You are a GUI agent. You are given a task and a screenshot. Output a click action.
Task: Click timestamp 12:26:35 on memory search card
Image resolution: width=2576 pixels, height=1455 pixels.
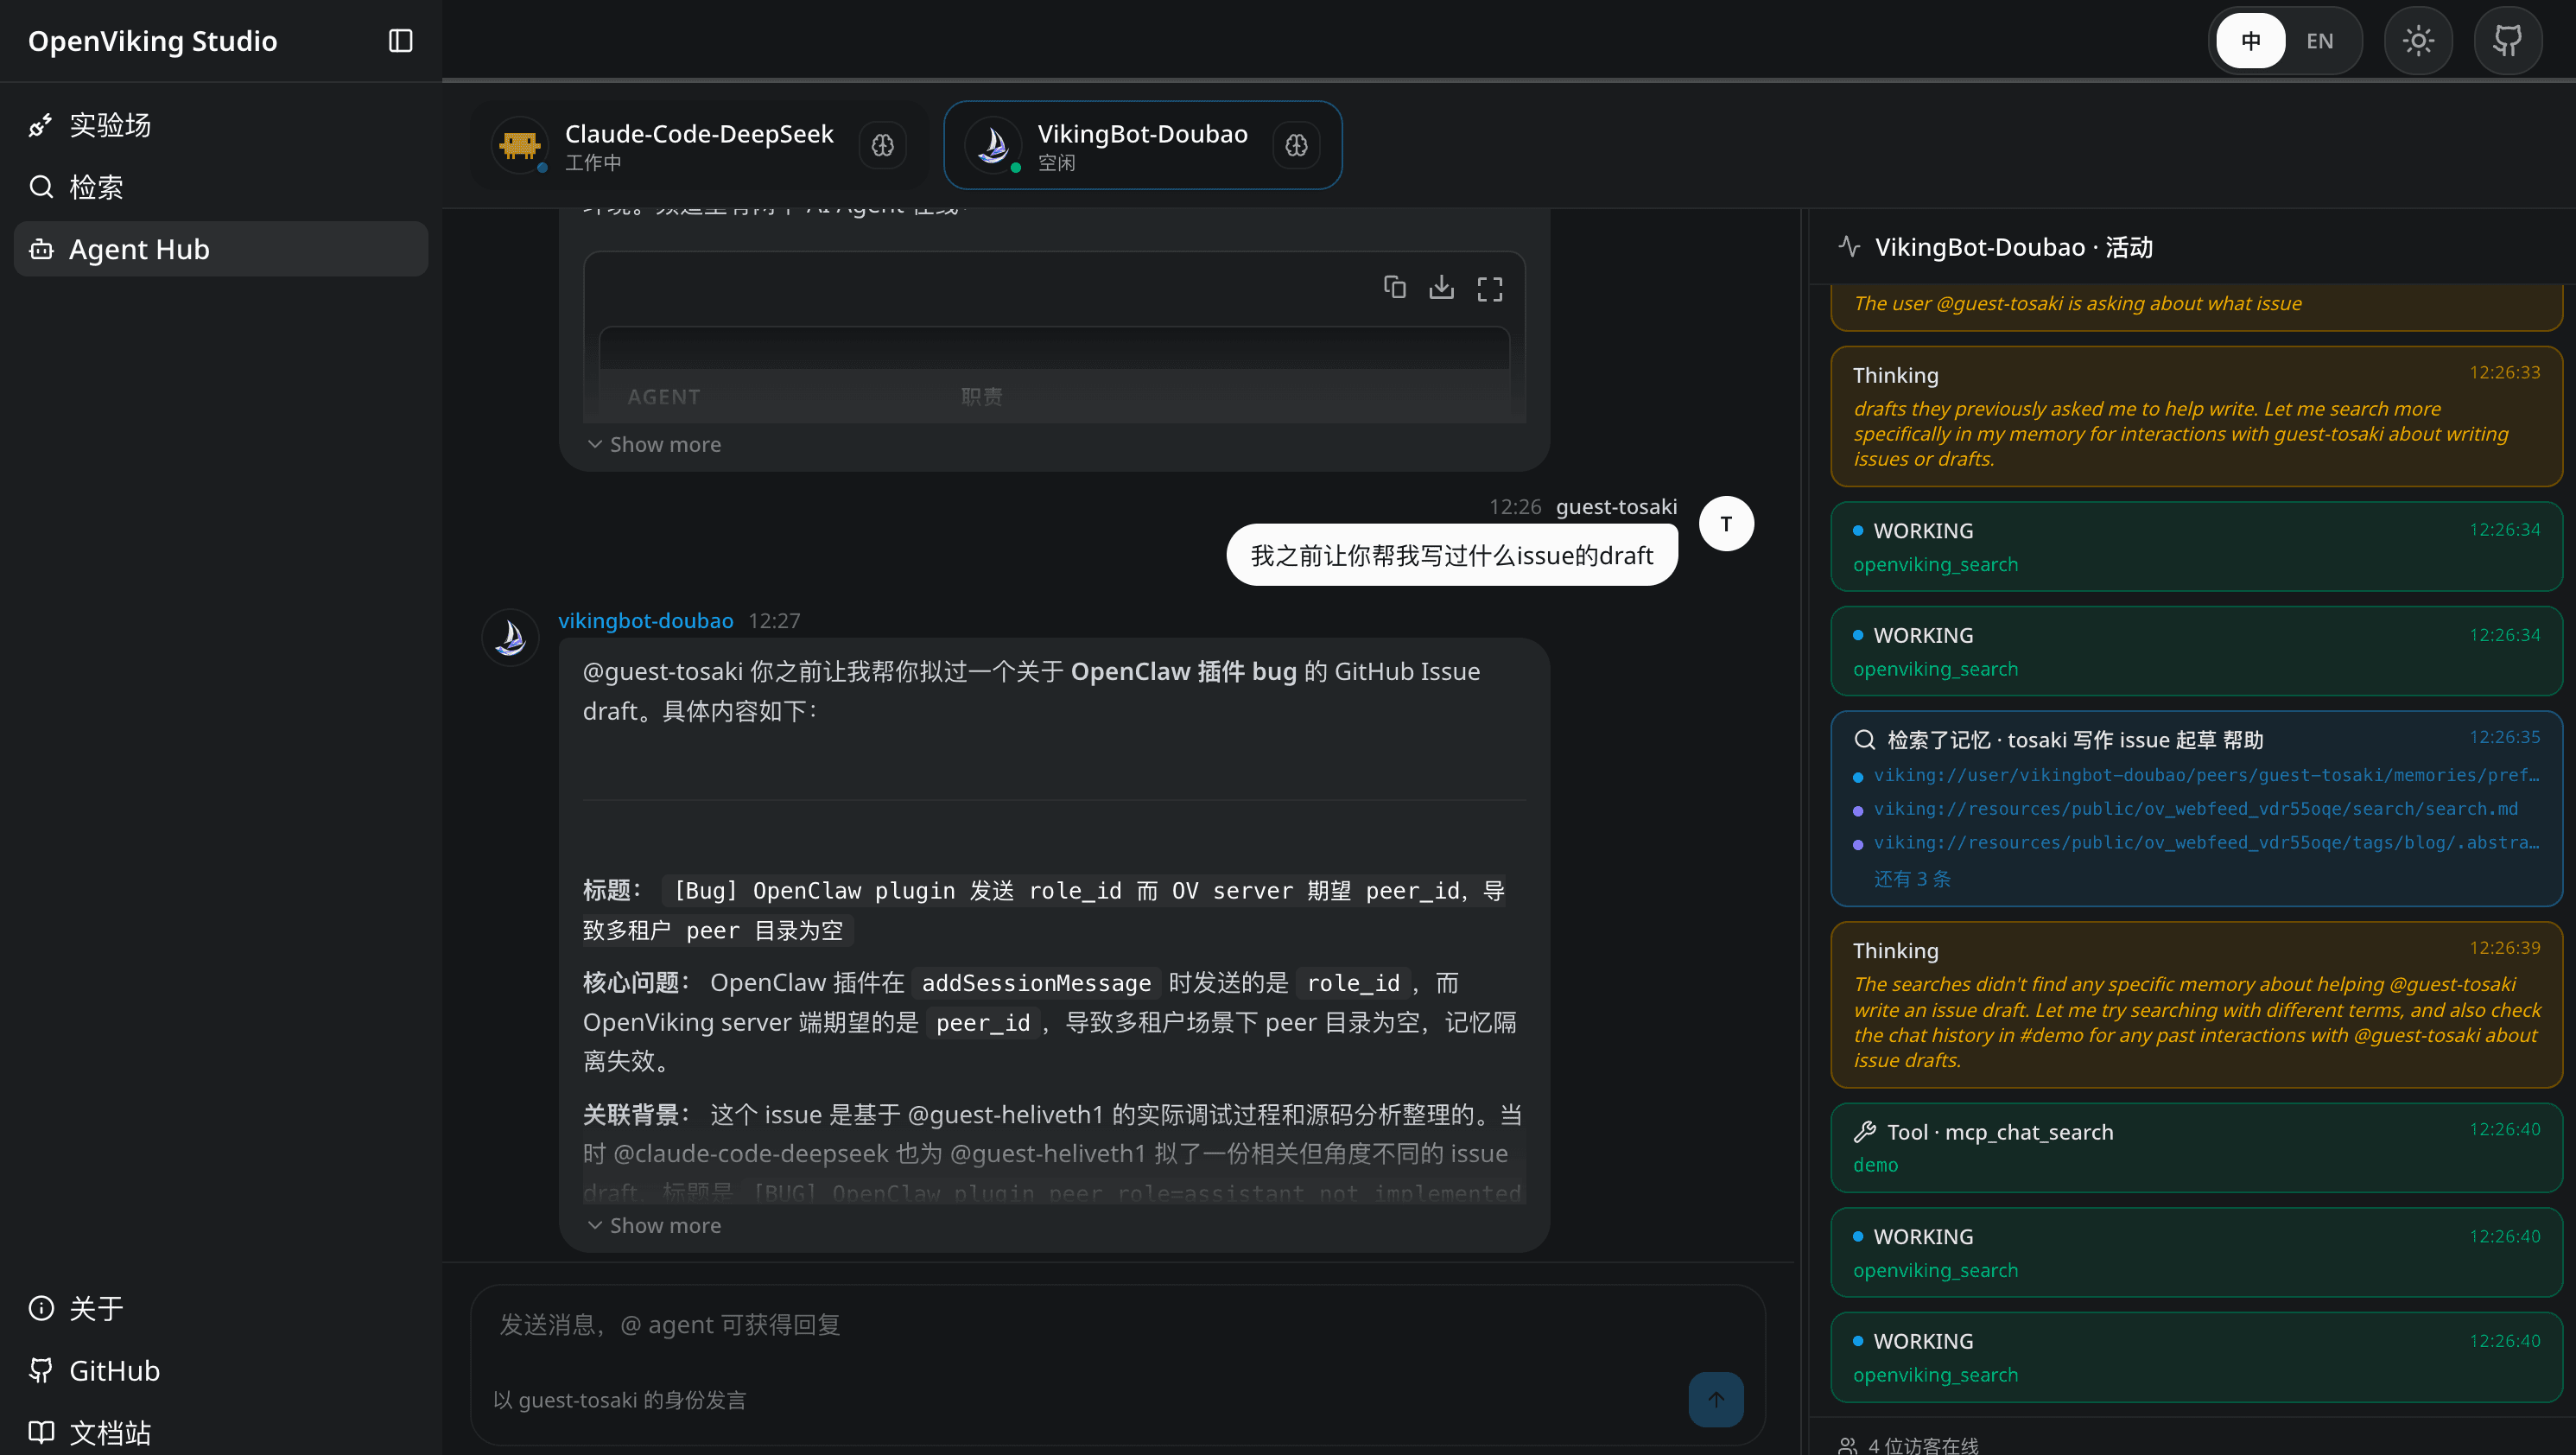pyautogui.click(x=2504, y=737)
